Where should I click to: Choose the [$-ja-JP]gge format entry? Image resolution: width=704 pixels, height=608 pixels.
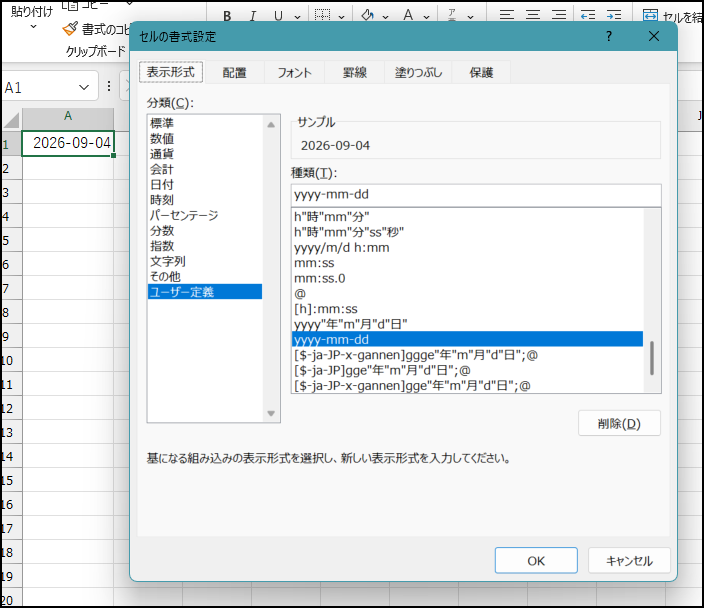click(x=467, y=370)
